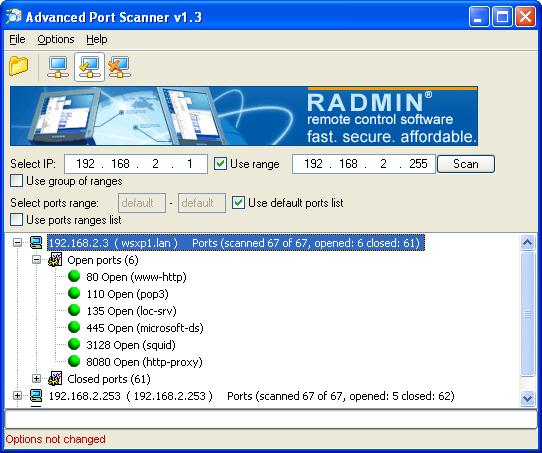
Task: Click the yellow folder open icon
Action: click(x=19, y=66)
